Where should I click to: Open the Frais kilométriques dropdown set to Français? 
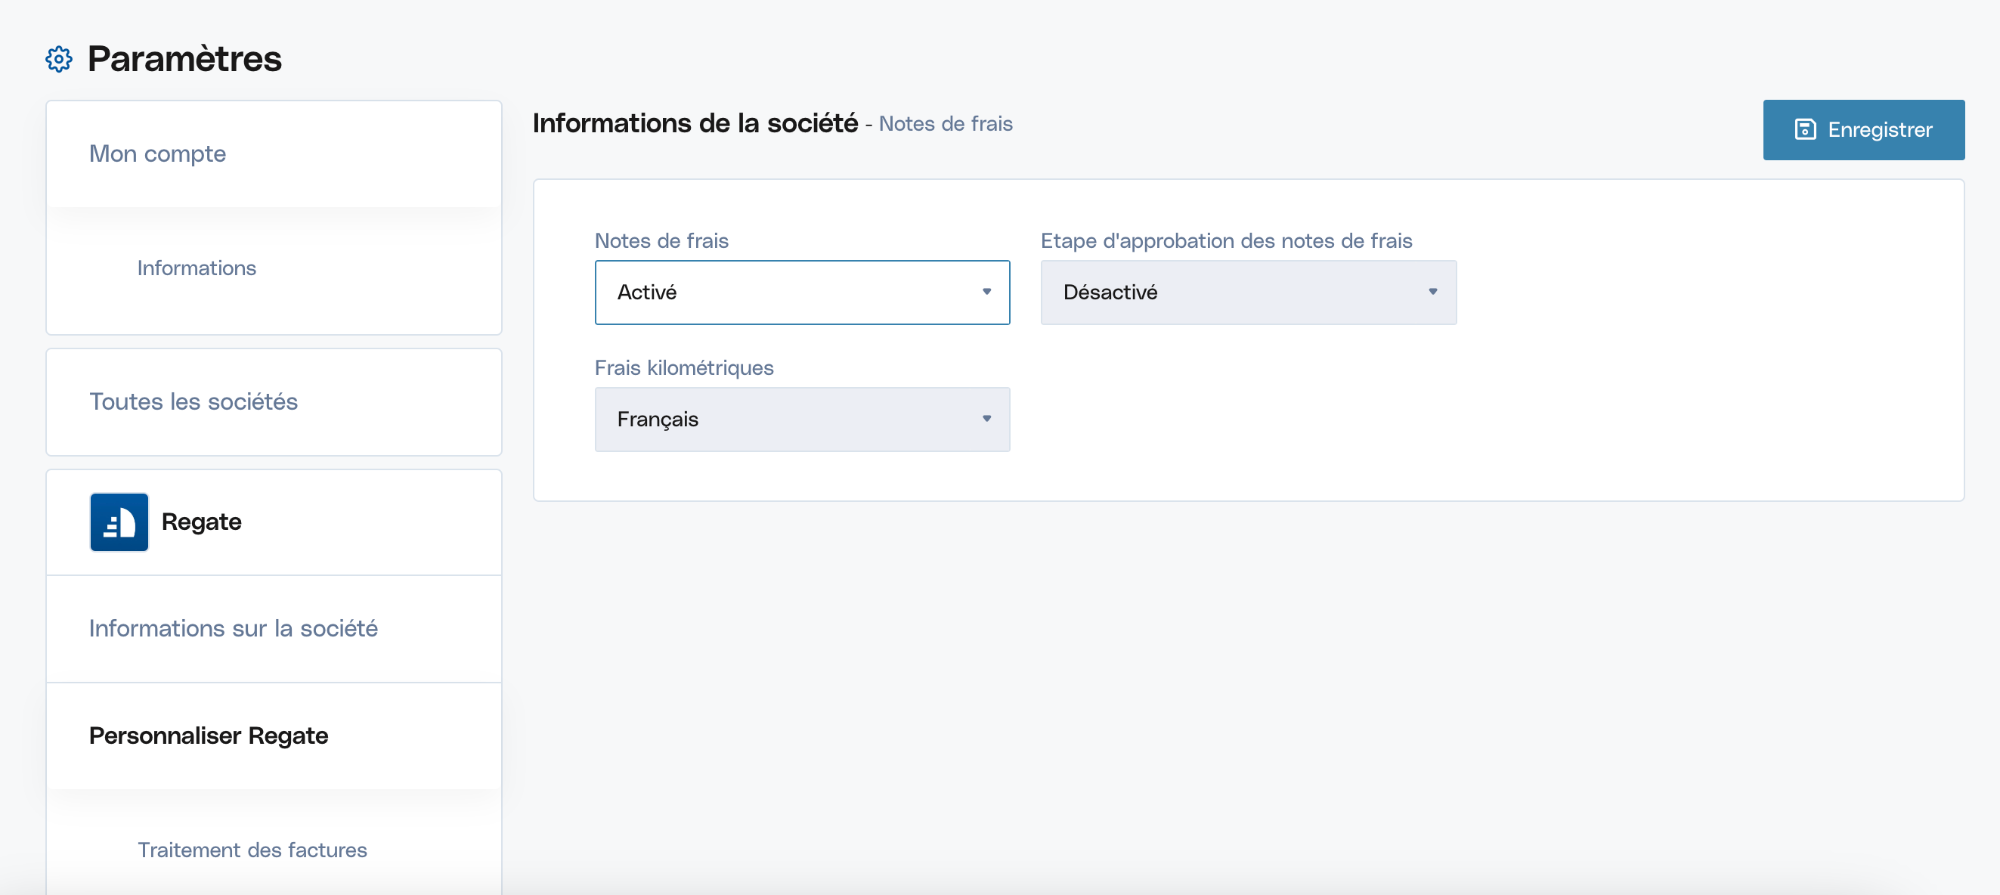pos(802,419)
